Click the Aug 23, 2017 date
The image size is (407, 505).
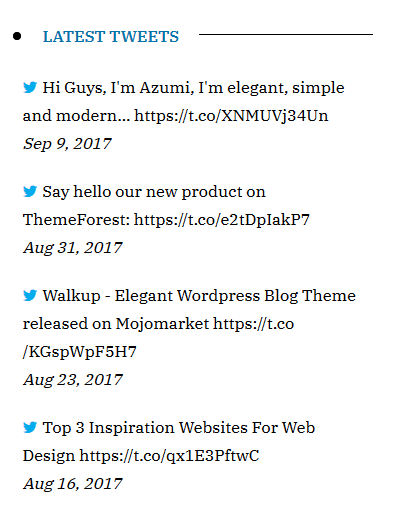pos(73,380)
